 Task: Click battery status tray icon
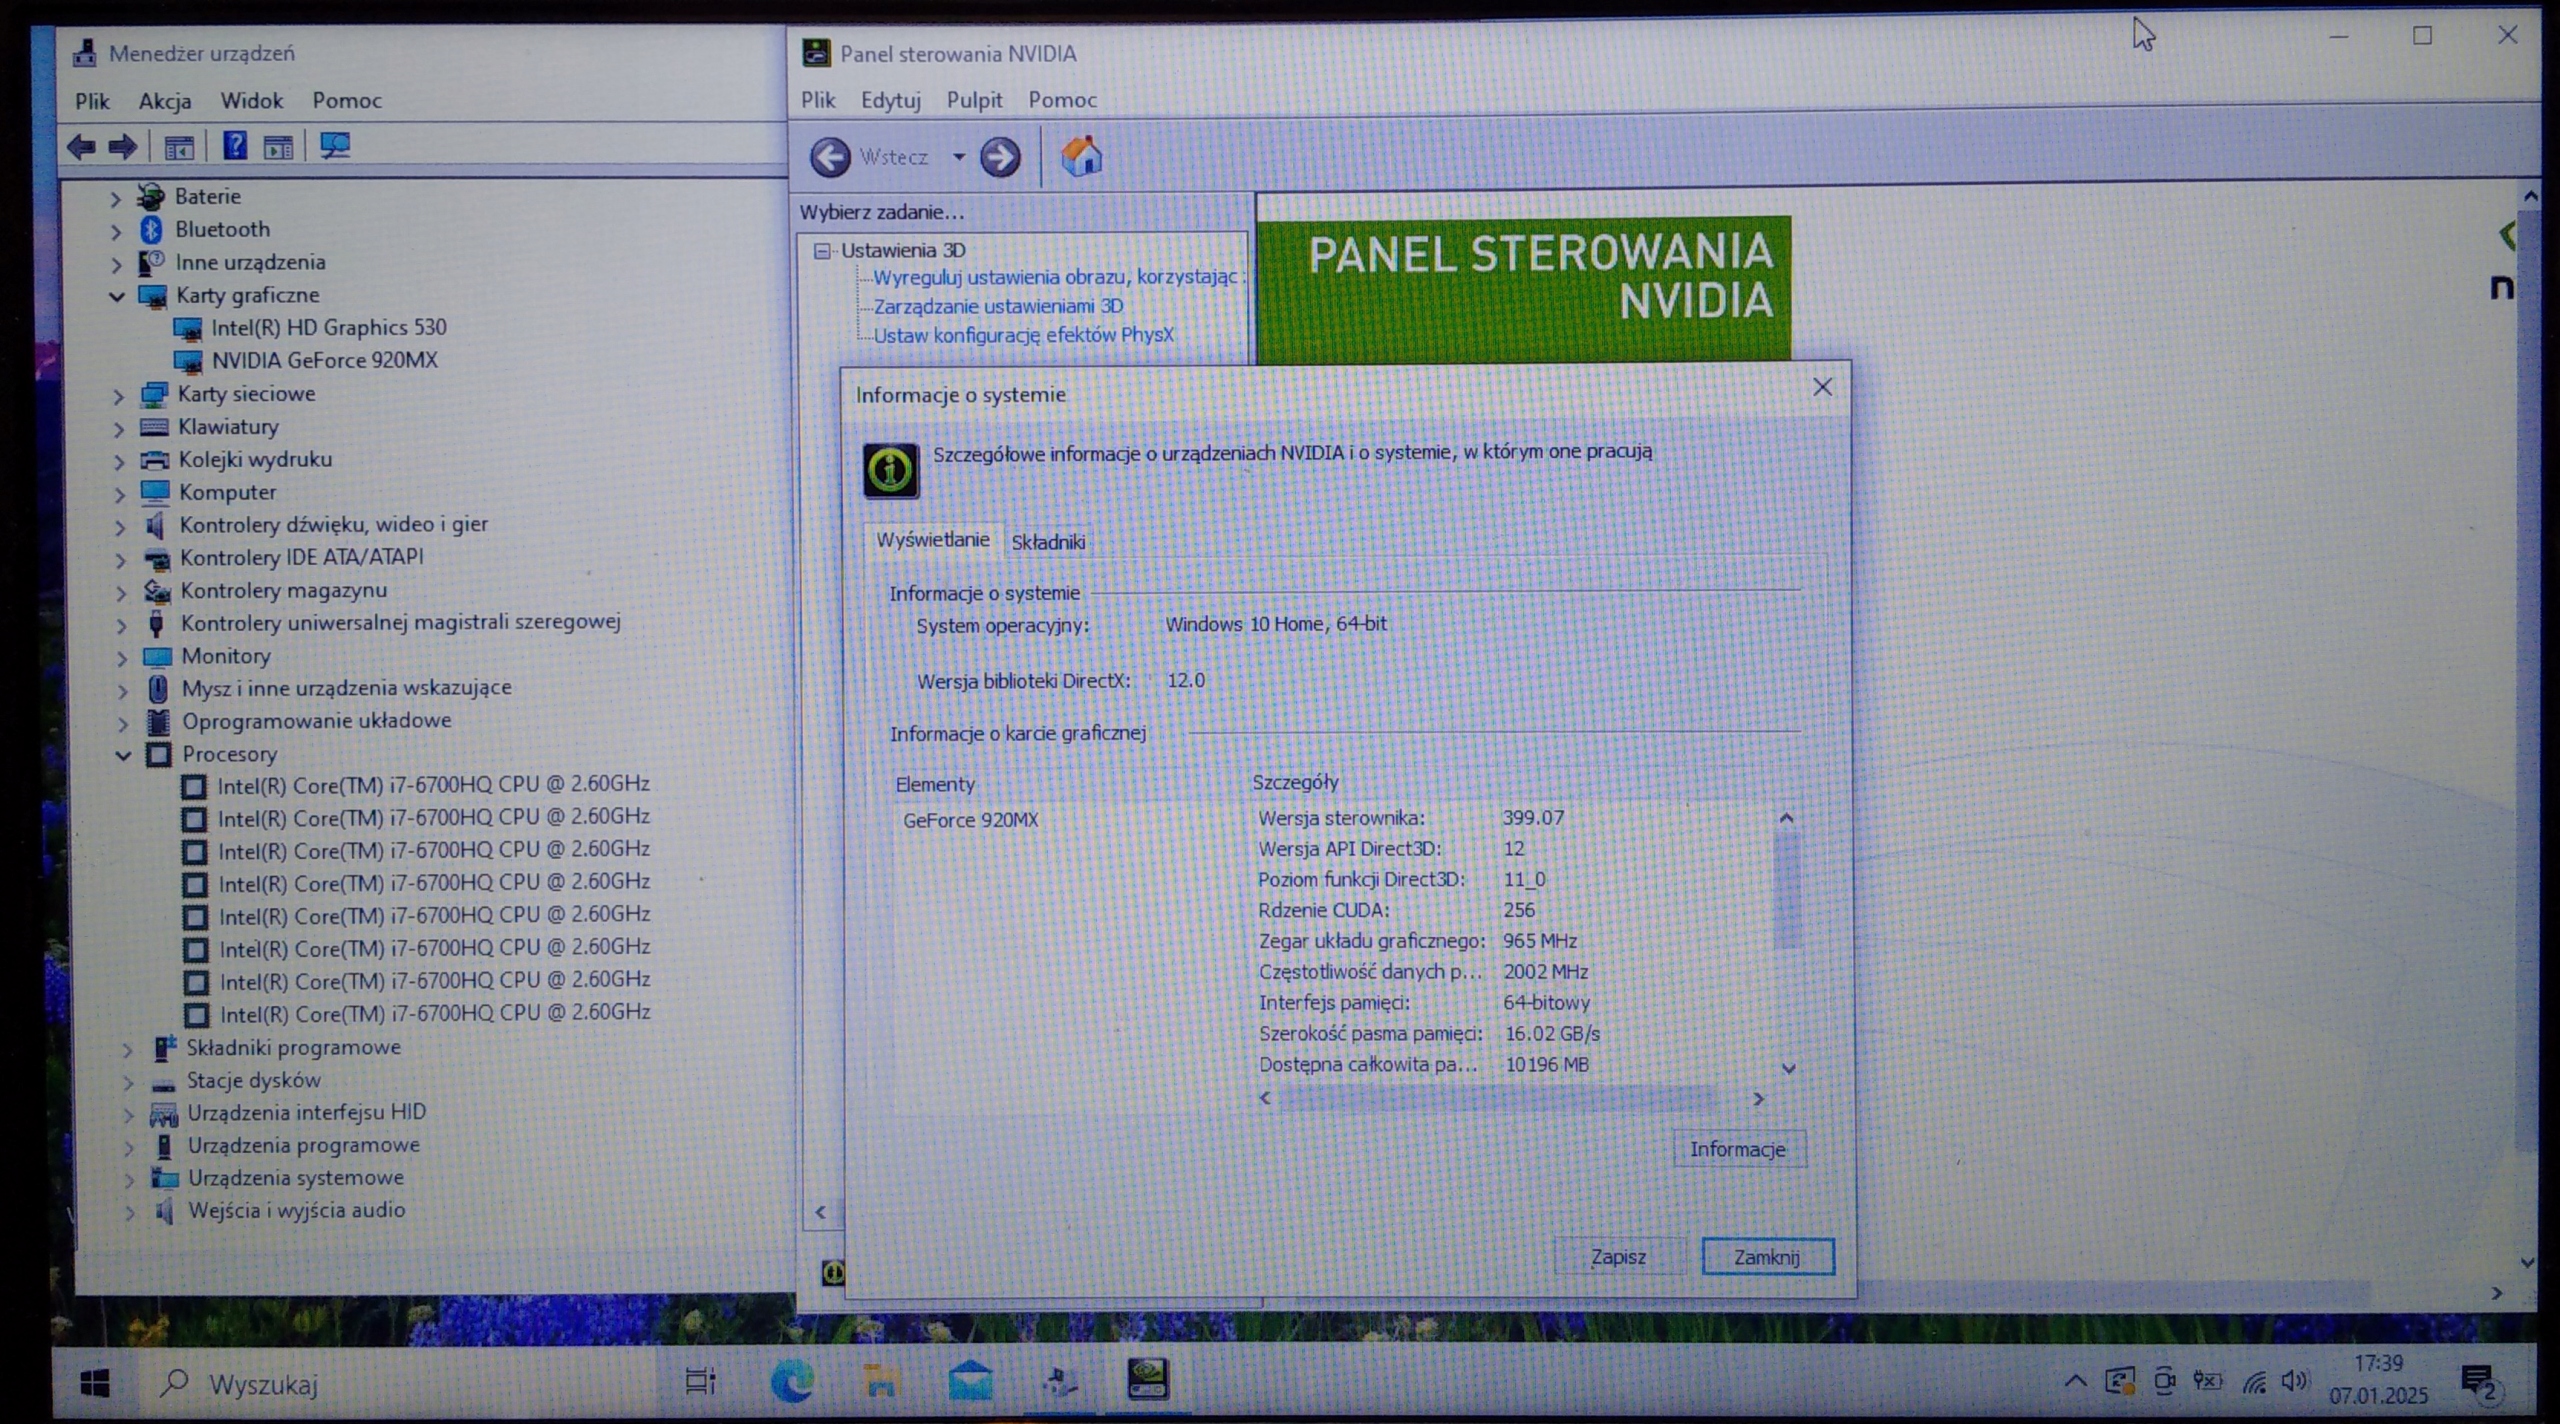[2207, 1382]
